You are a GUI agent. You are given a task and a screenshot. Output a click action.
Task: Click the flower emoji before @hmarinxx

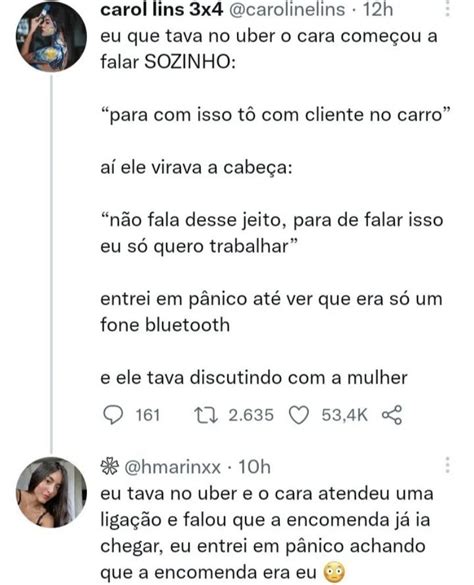[110, 466]
